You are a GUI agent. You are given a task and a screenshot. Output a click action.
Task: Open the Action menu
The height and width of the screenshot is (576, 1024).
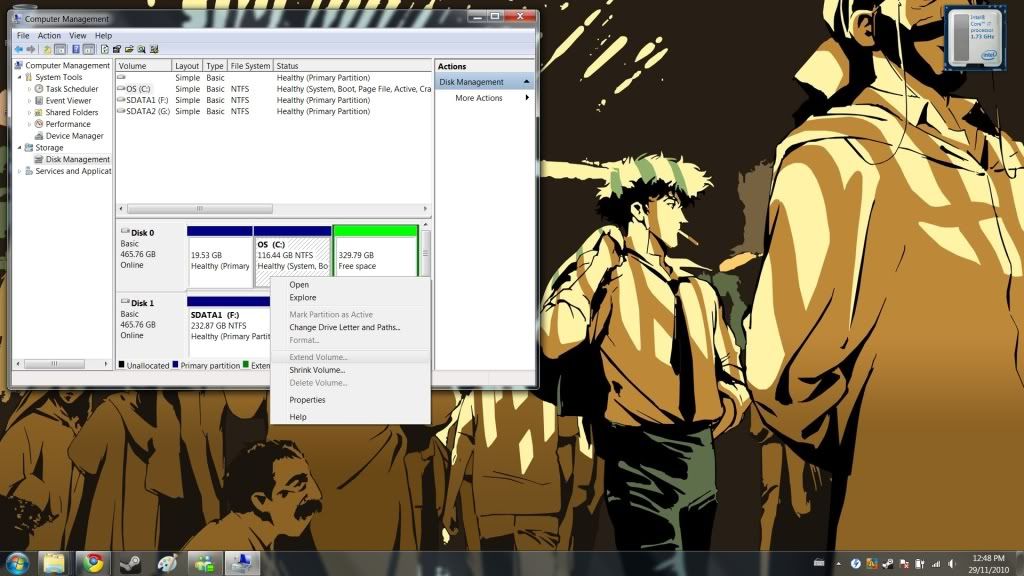(x=49, y=36)
